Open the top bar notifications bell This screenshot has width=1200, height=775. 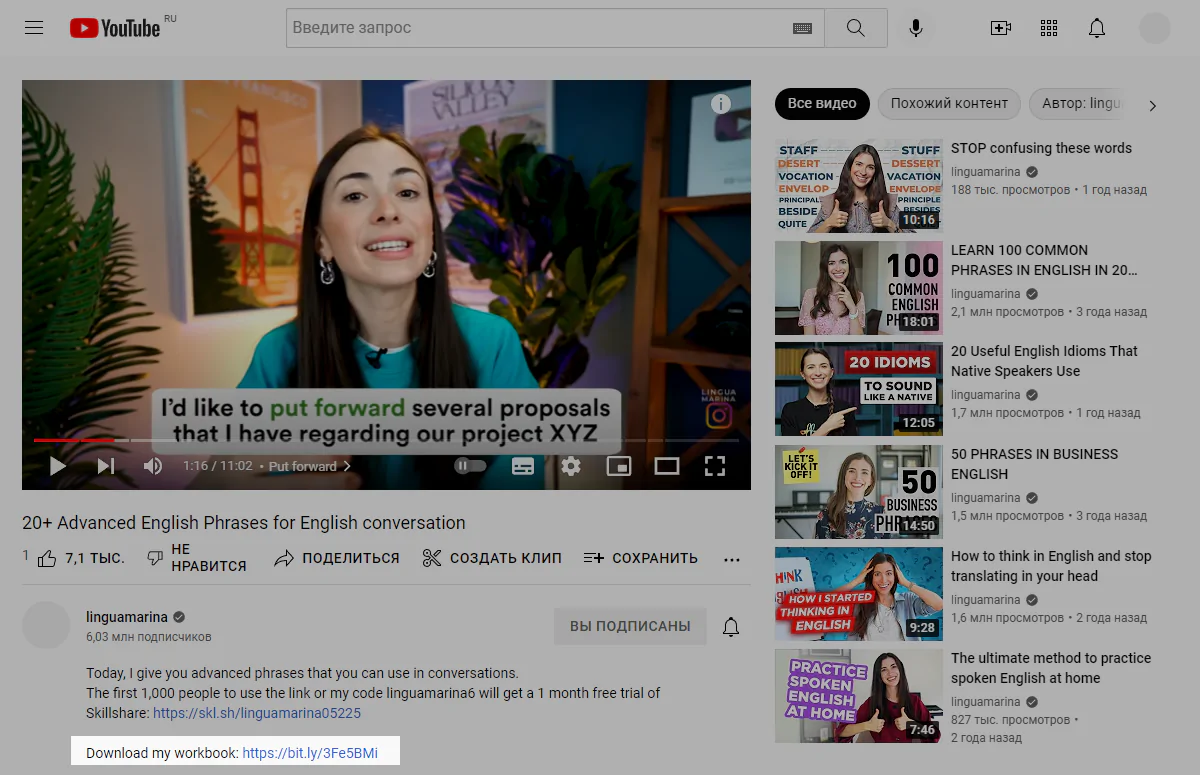[x=1097, y=28]
